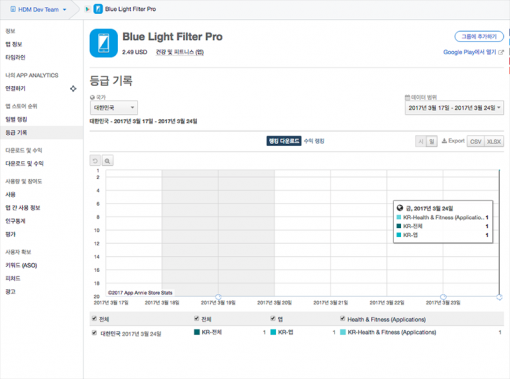Open the 대한민국 country dropdown
Viewport: 510px width, 379px height.
pyautogui.click(x=114, y=107)
